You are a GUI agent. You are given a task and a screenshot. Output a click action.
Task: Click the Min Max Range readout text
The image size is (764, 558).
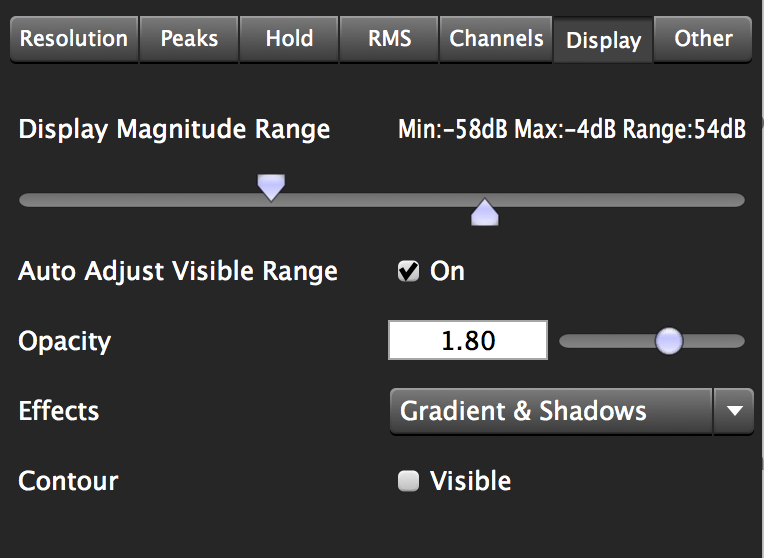pos(572,130)
